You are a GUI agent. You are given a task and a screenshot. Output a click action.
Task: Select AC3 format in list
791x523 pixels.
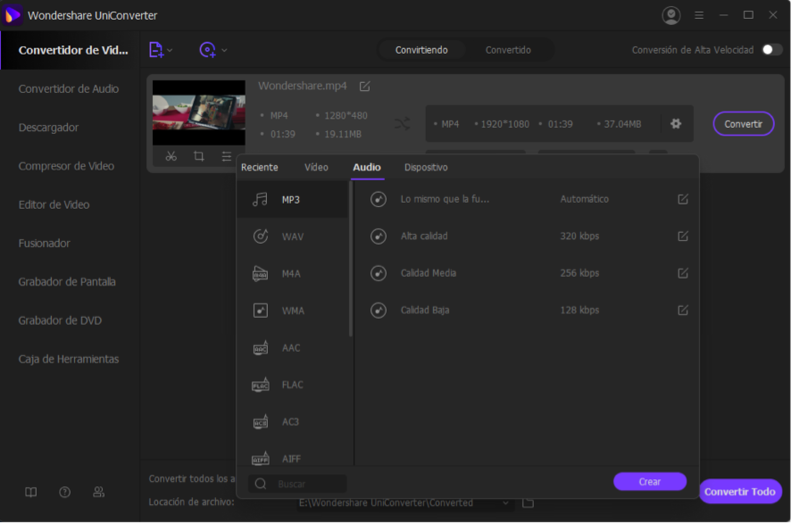point(293,422)
